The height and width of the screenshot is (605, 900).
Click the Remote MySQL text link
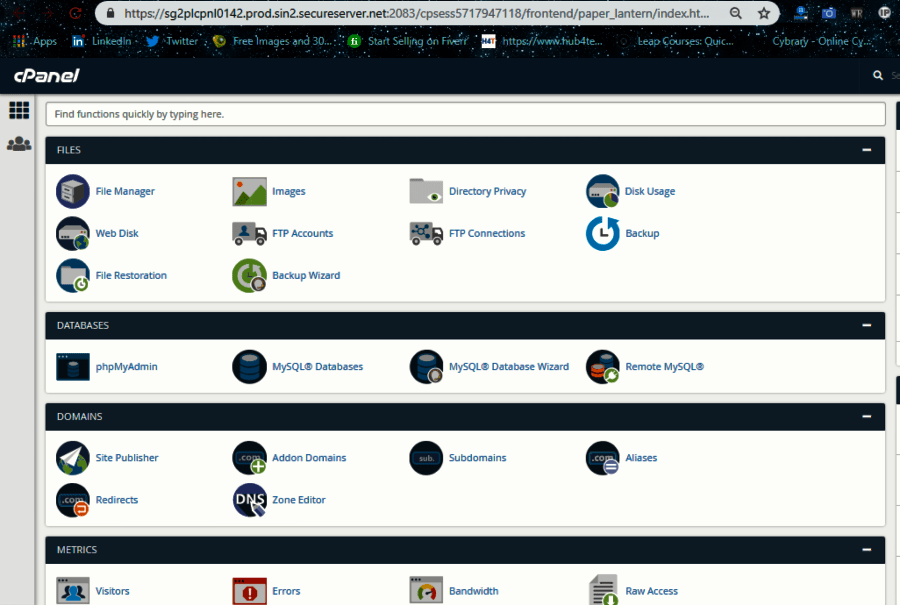coord(665,367)
